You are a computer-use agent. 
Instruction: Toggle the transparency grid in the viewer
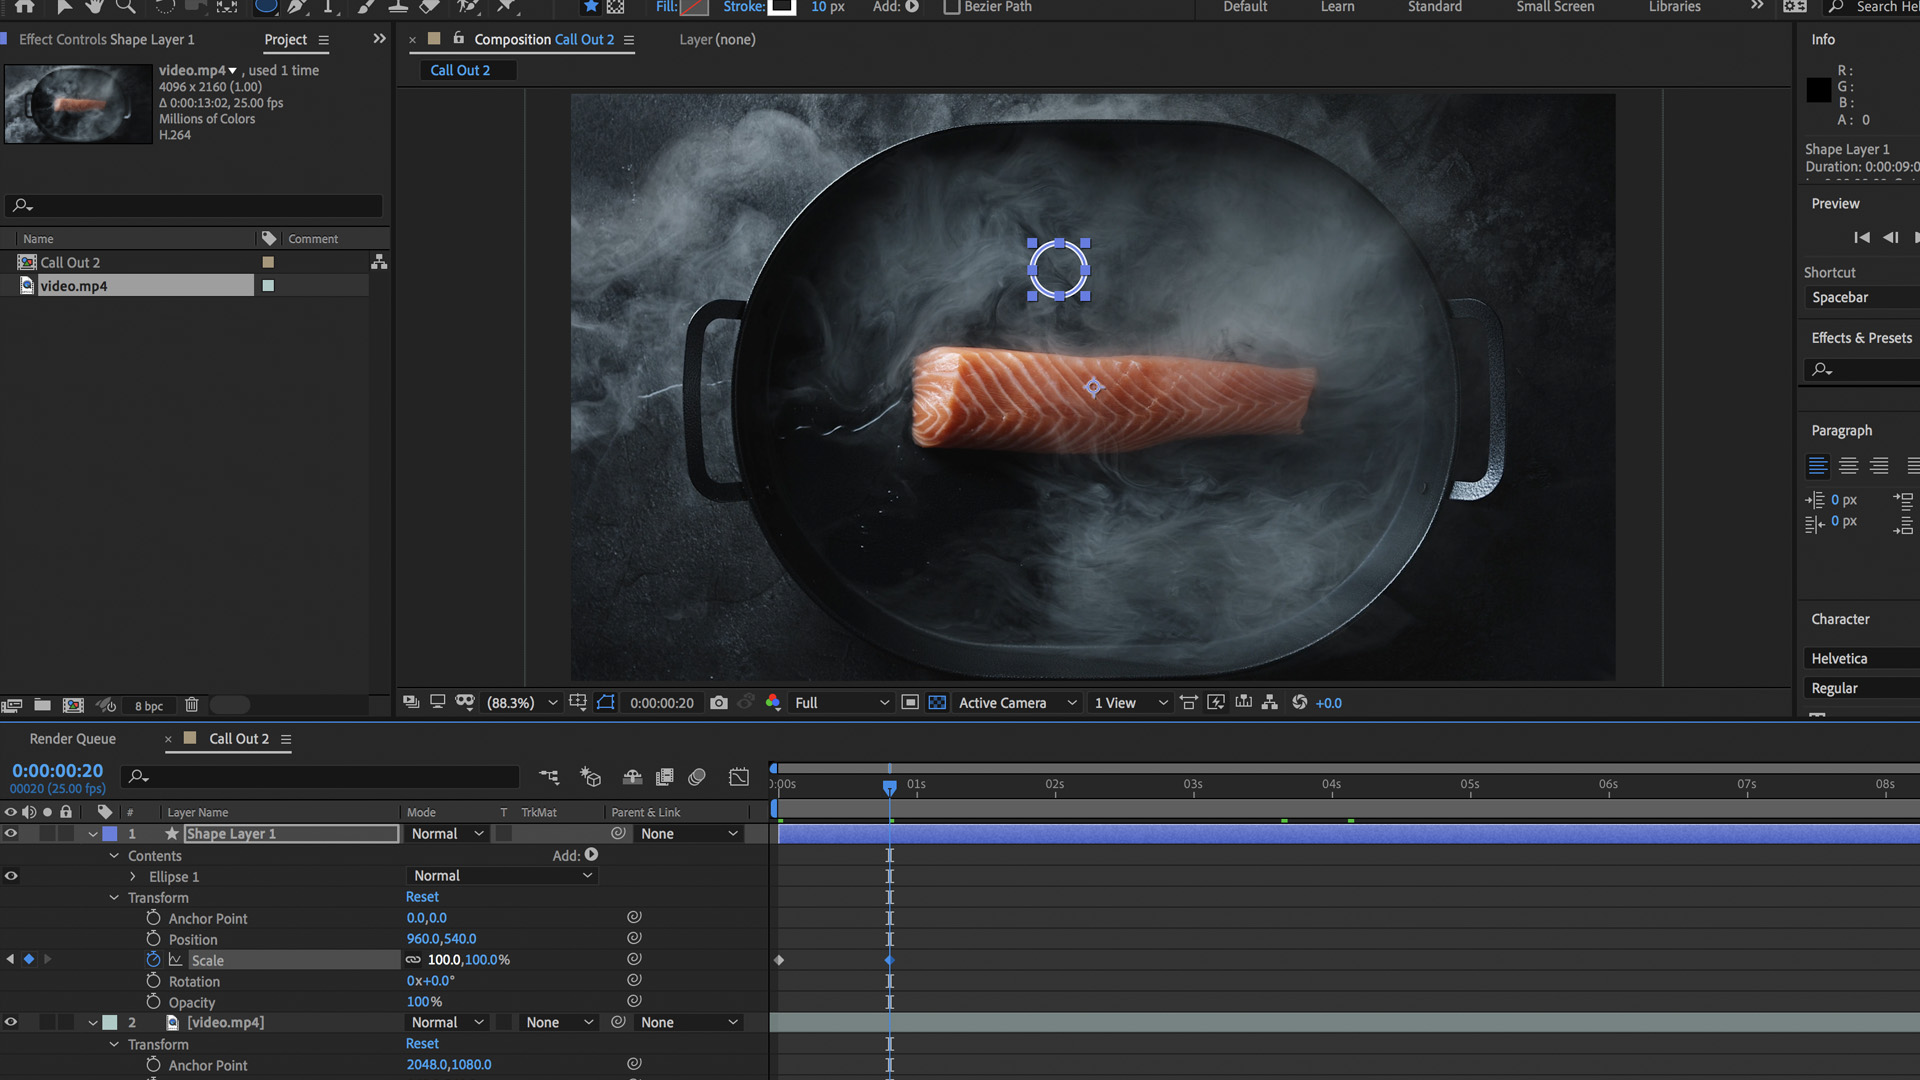click(937, 703)
